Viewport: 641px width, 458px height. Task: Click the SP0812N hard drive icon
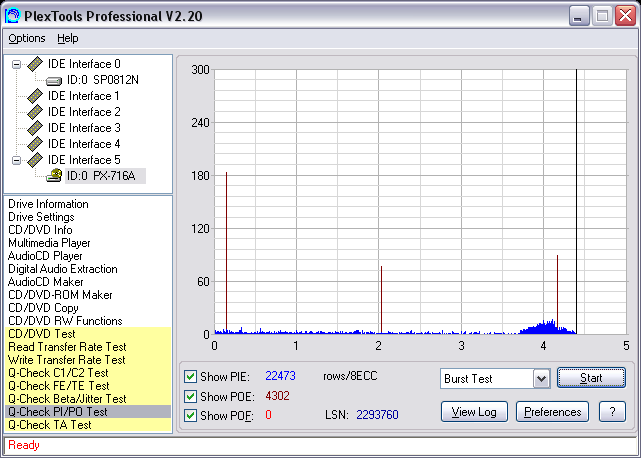pyautogui.click(x=54, y=81)
